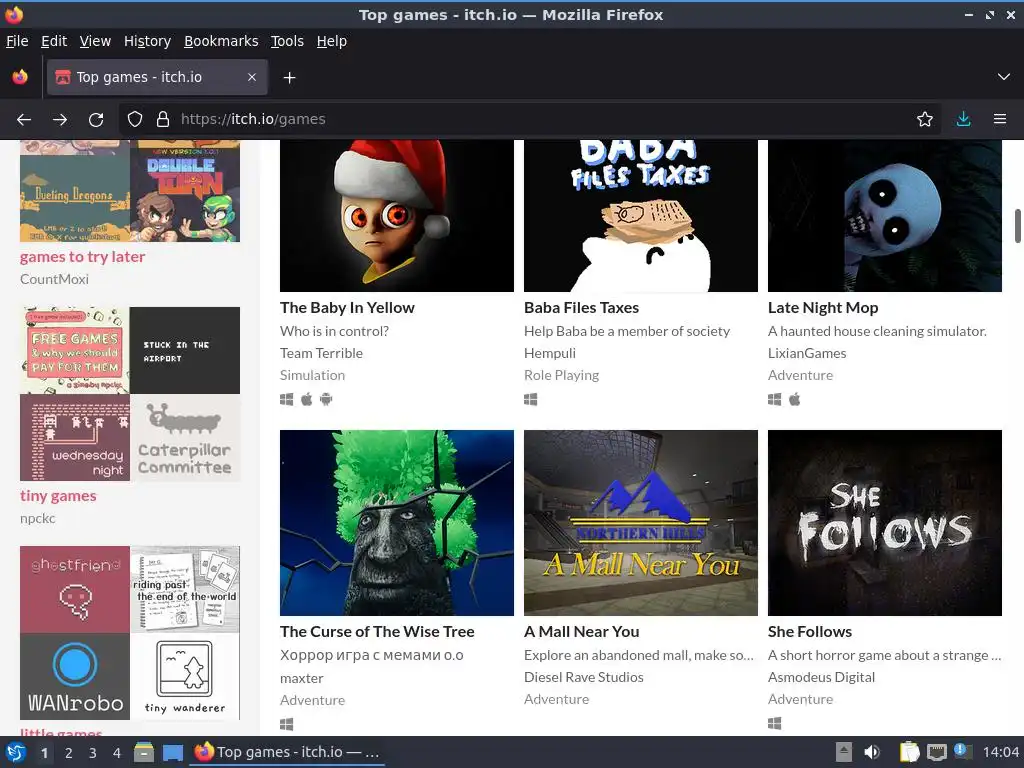
Task: Visit Hempuli developer page
Action: pos(550,353)
